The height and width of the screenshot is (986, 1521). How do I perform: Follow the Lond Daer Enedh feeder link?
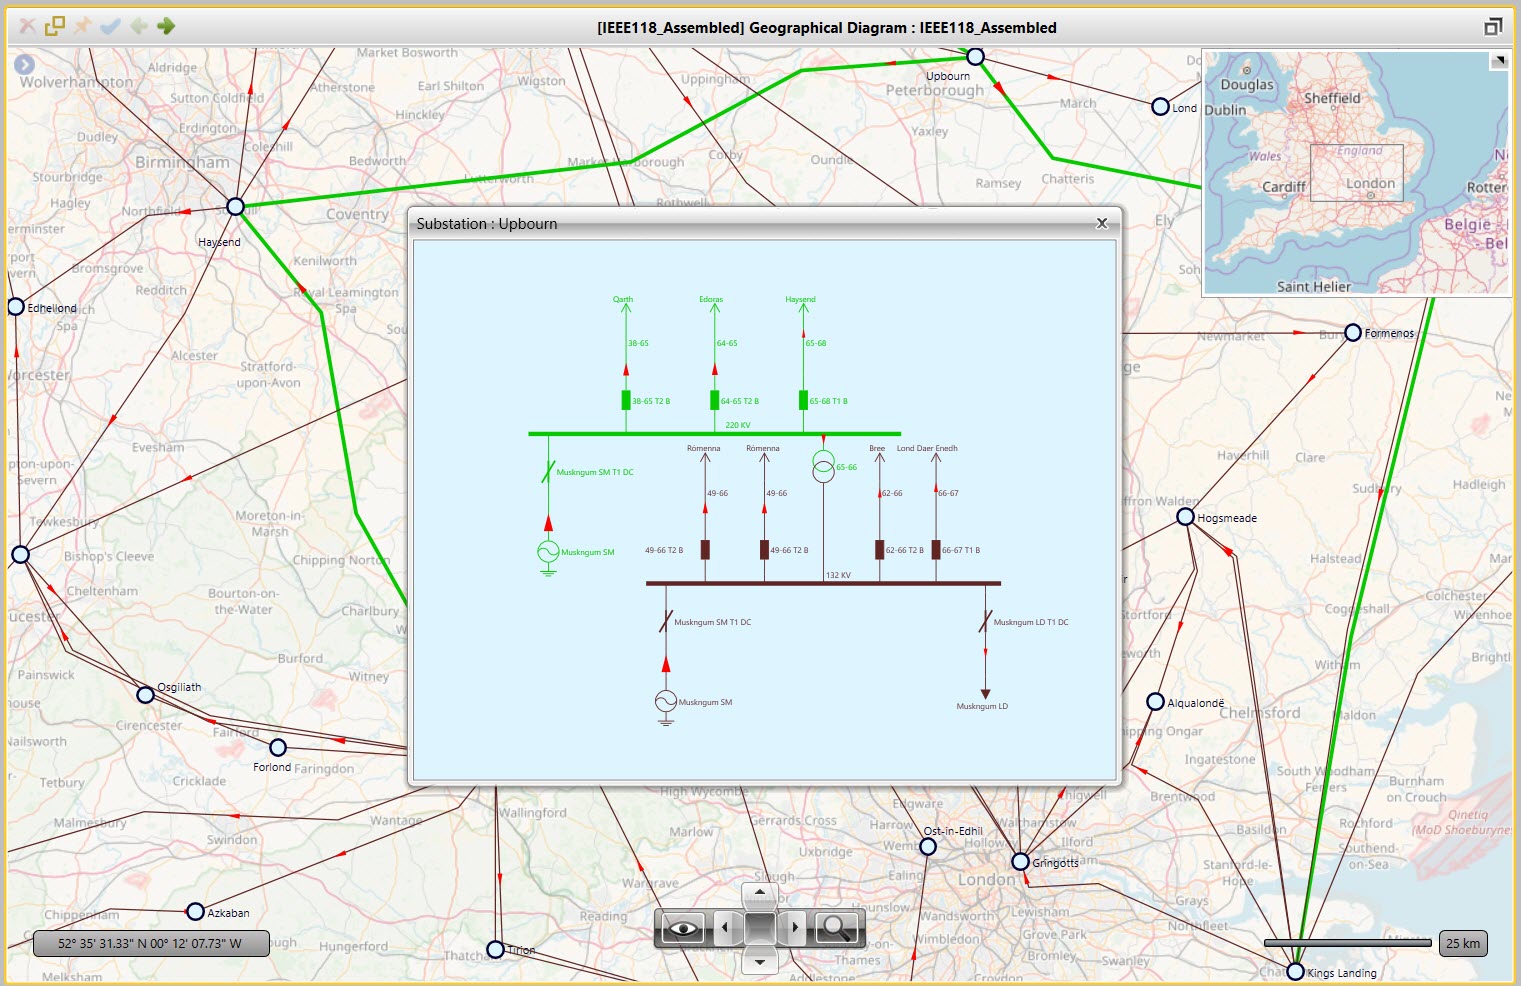pos(927,448)
